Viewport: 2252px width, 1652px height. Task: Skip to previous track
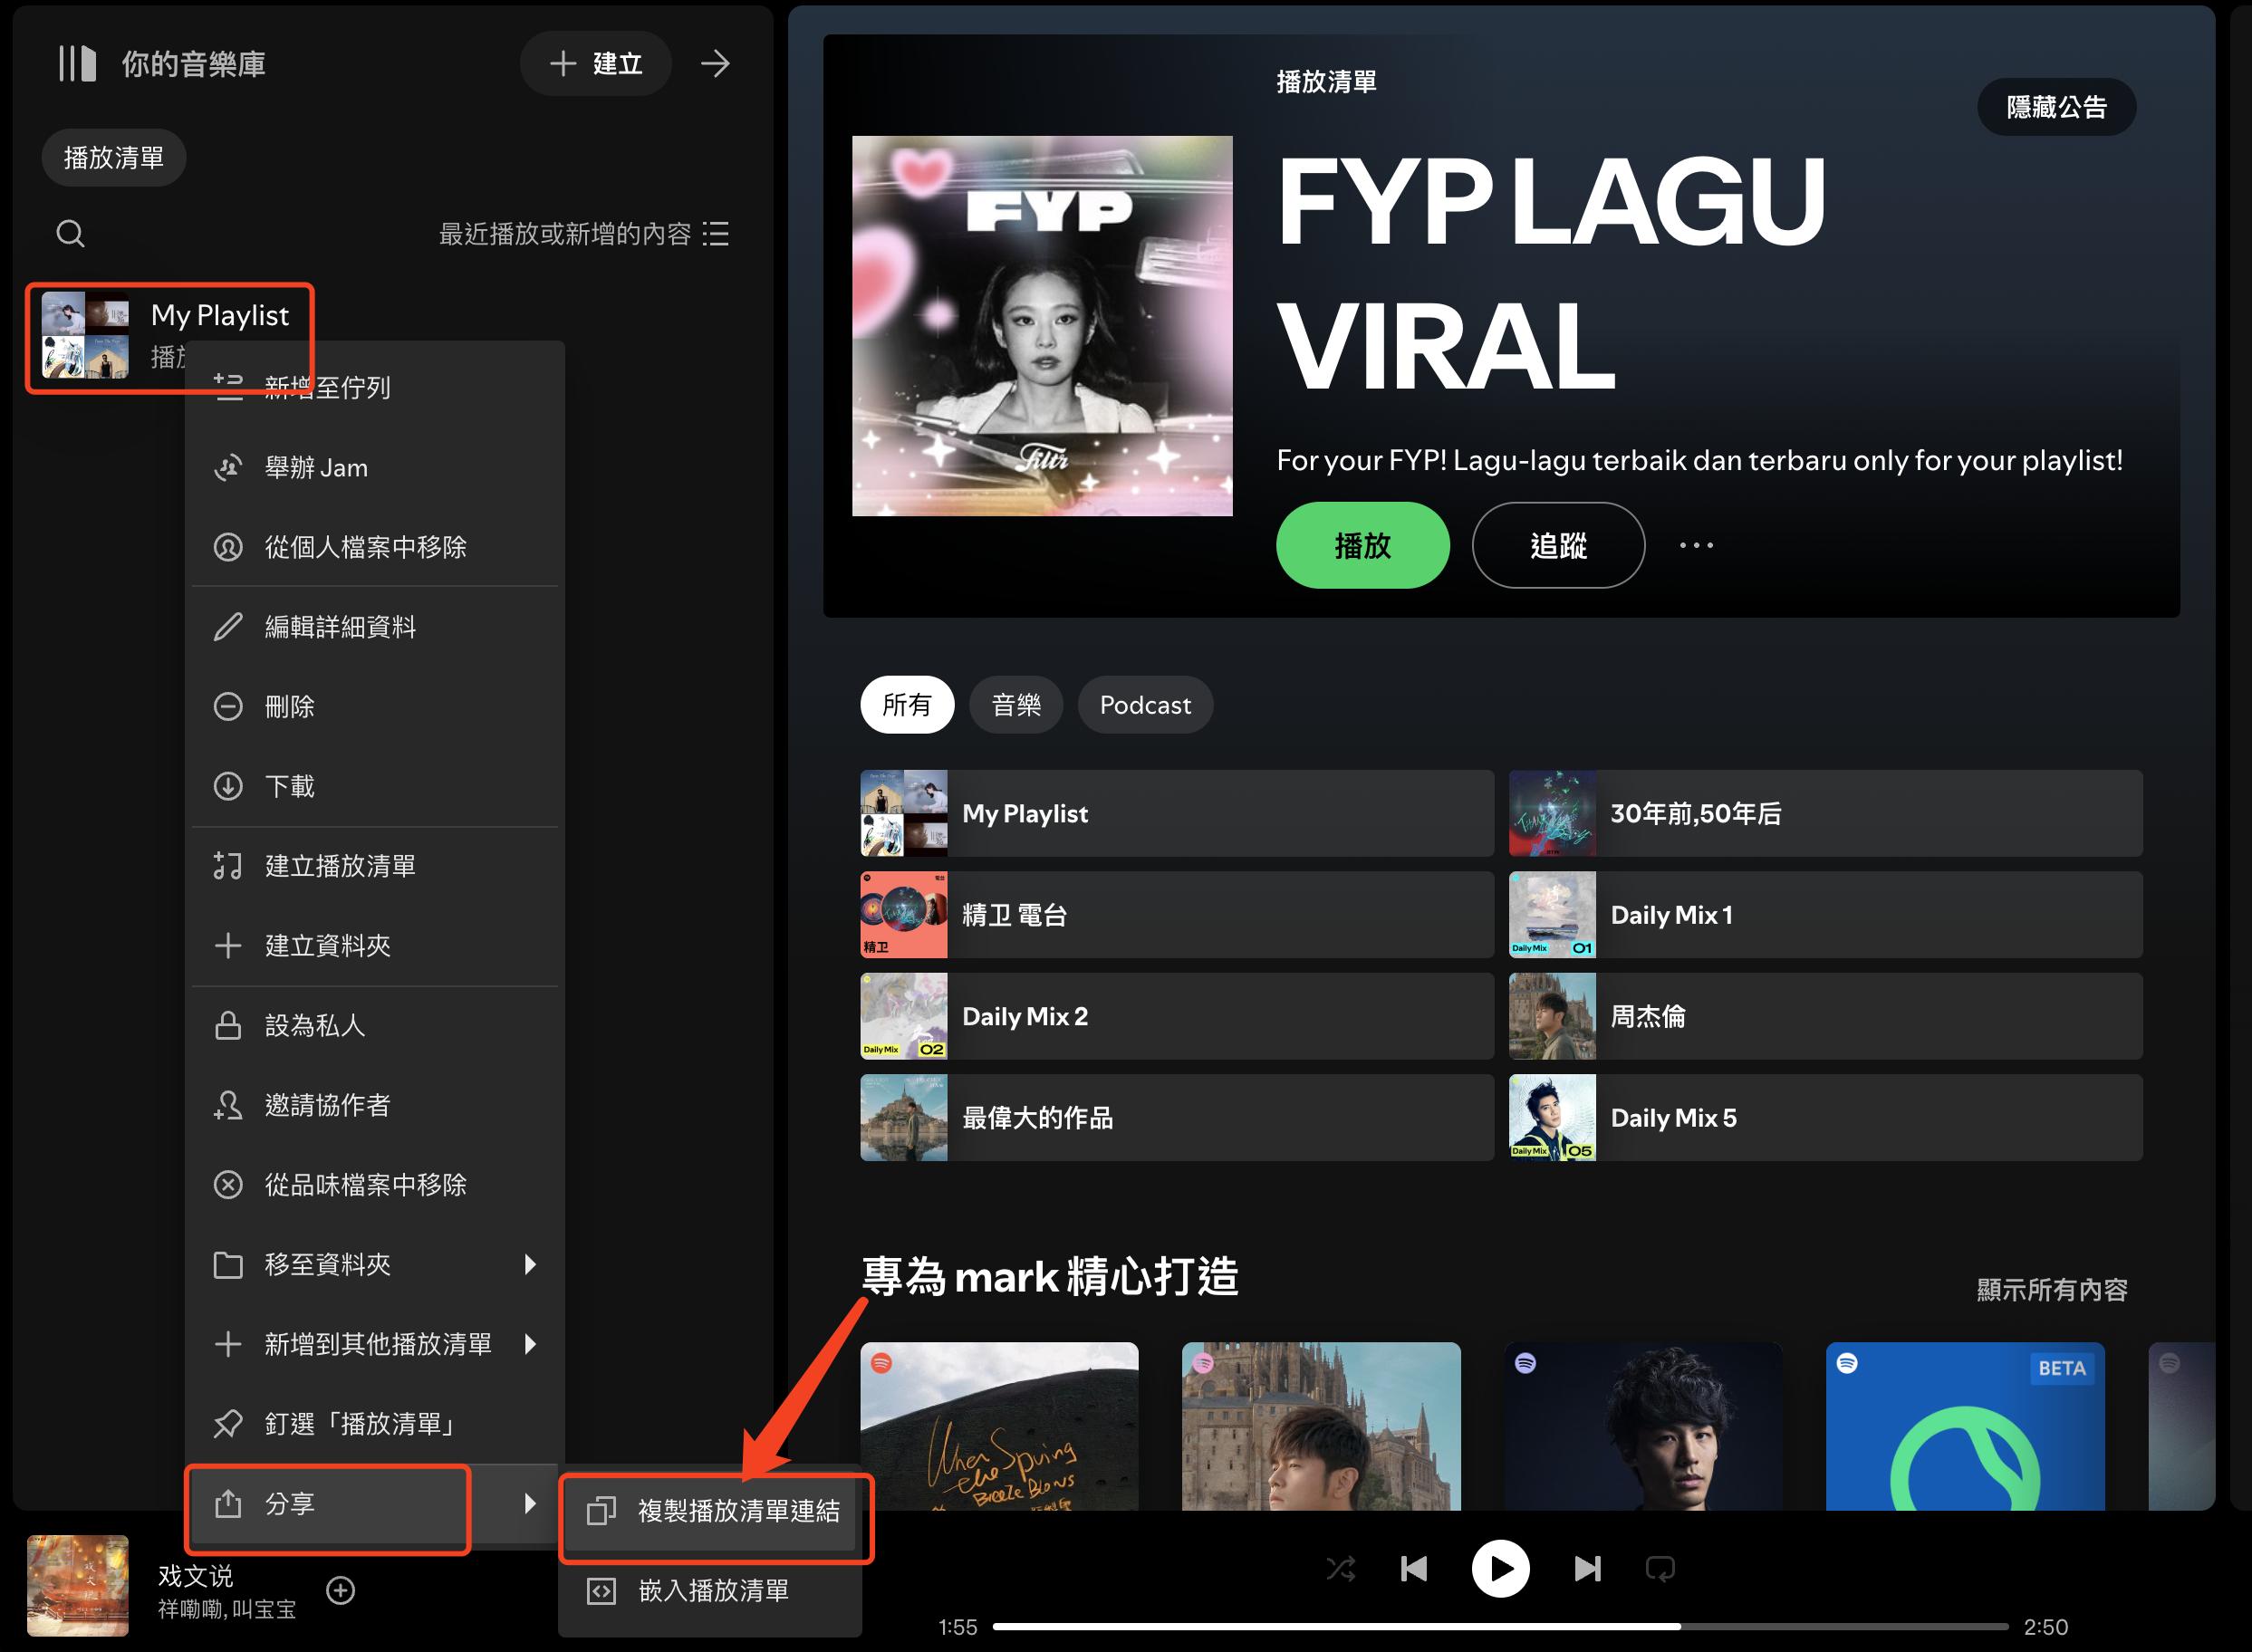1414,1569
